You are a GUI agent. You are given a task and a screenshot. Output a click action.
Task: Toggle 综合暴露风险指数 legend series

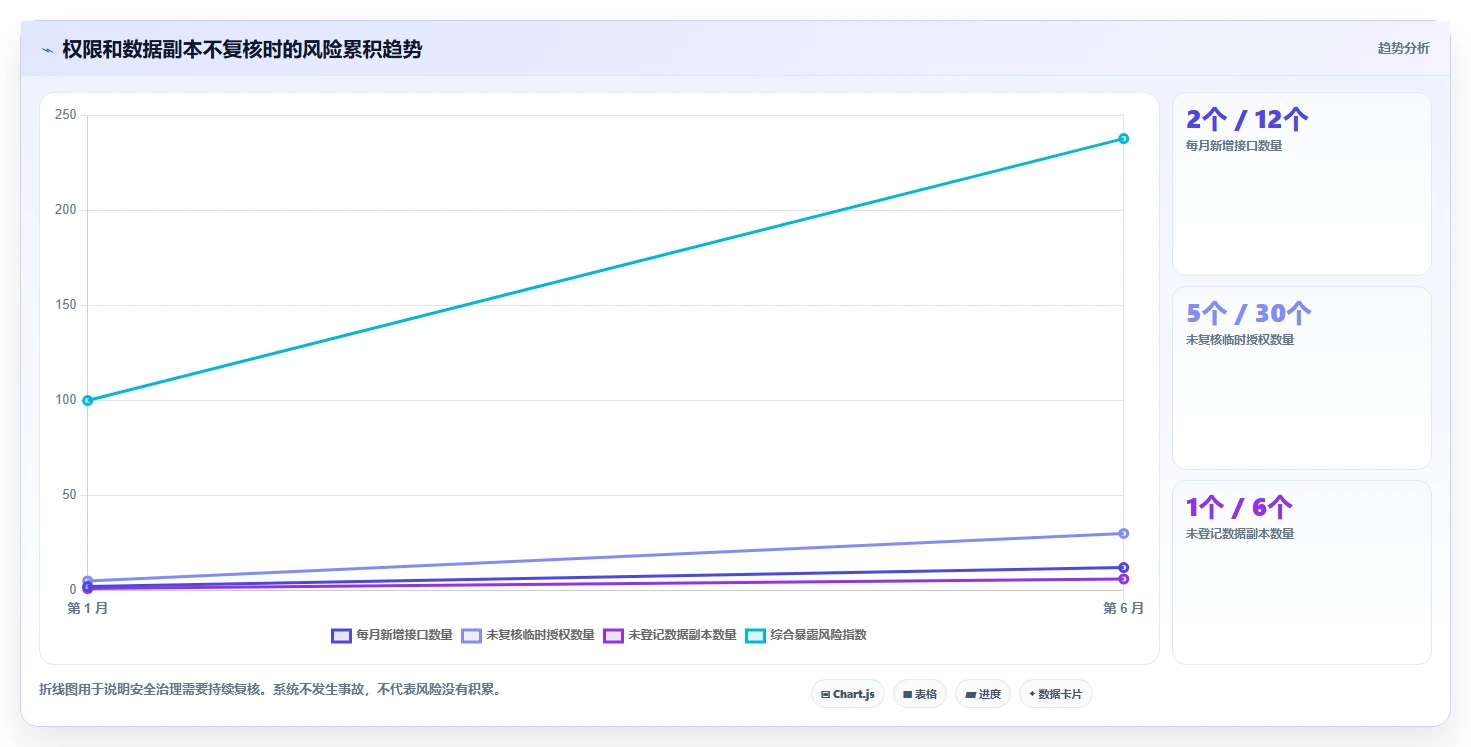(x=806, y=635)
